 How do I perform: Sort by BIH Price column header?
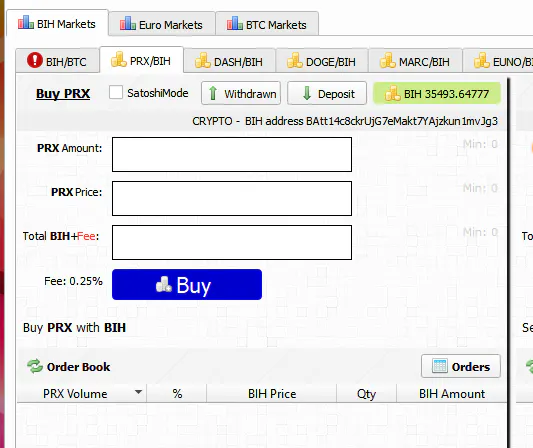272,394
